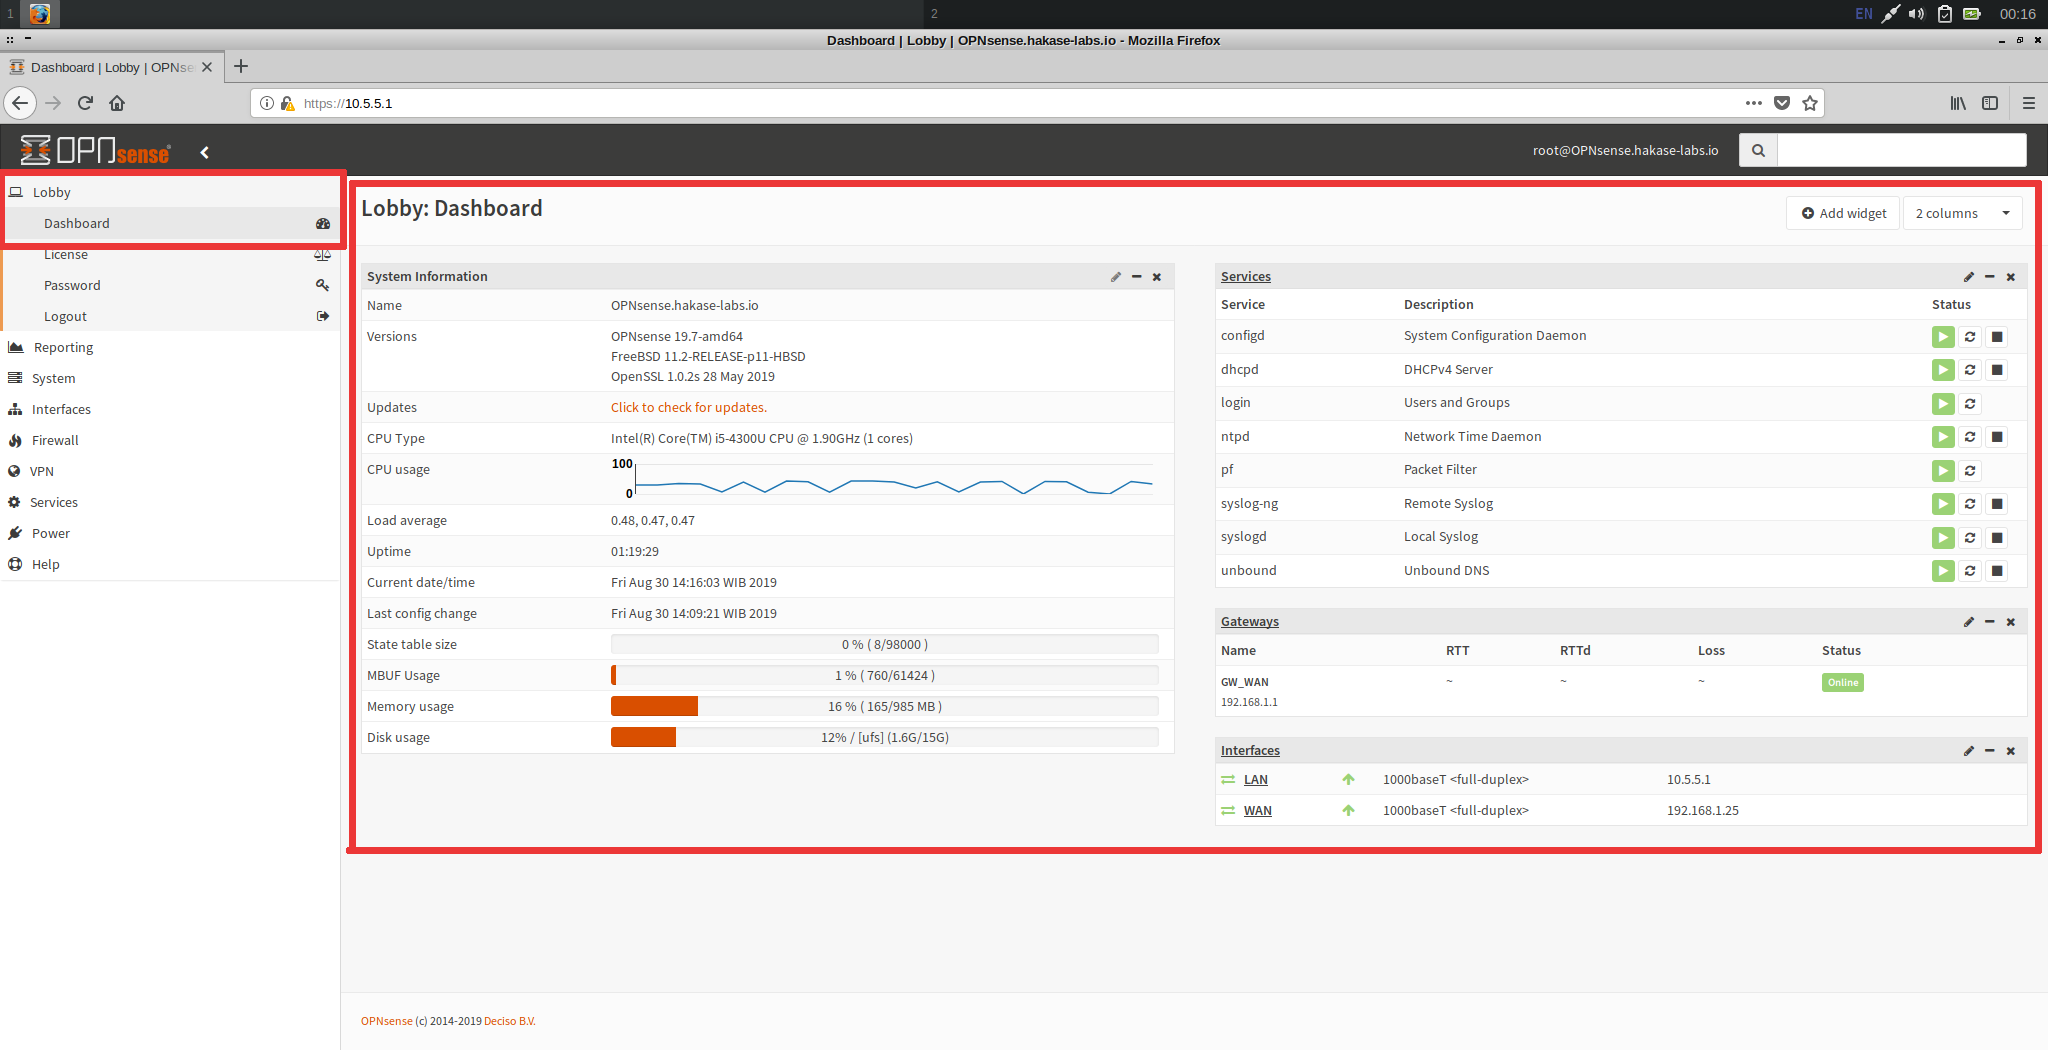The height and width of the screenshot is (1050, 2048).
Task: Open the LAN interface link
Action: (x=1255, y=780)
